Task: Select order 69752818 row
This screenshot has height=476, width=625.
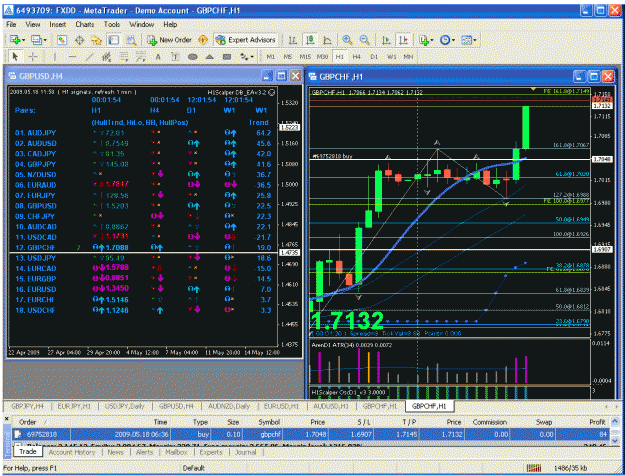Action: (311, 434)
